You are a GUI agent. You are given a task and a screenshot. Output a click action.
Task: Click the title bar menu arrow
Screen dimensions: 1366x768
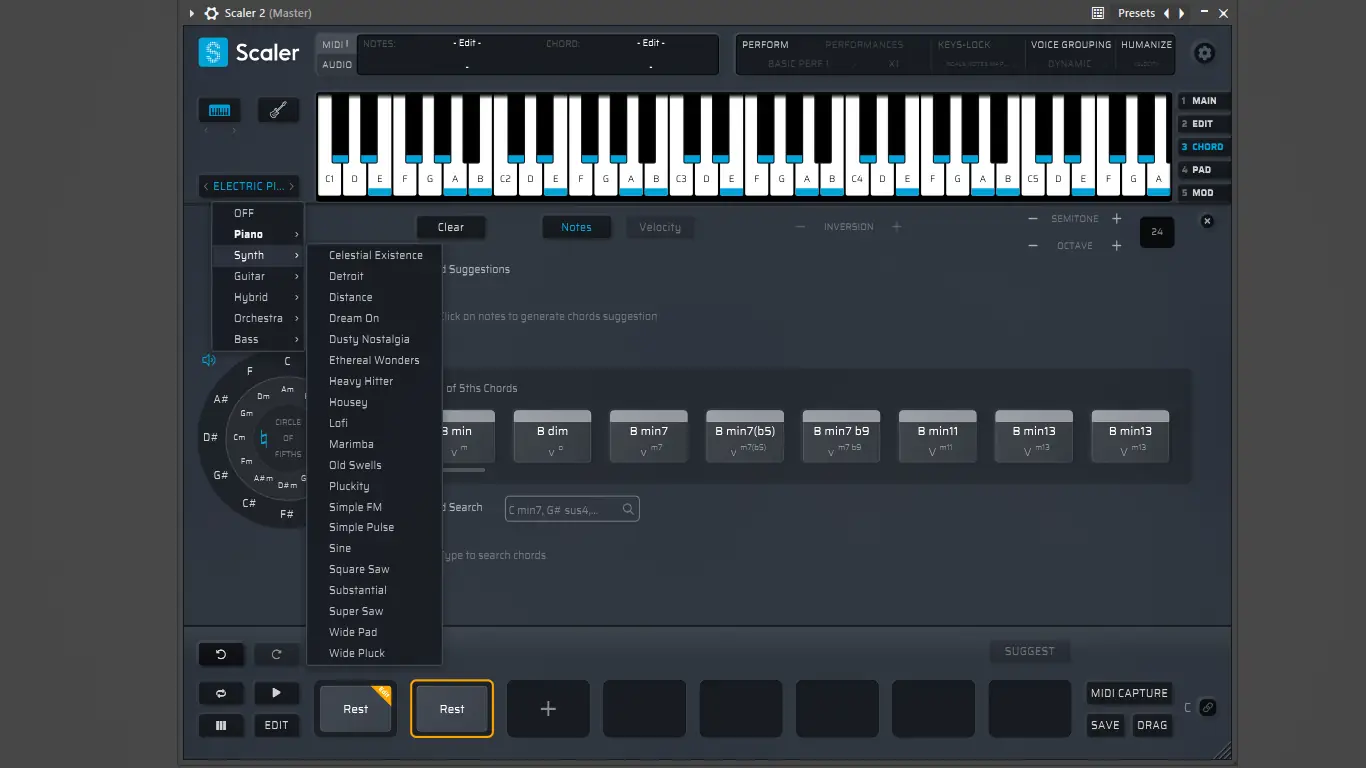coord(192,13)
